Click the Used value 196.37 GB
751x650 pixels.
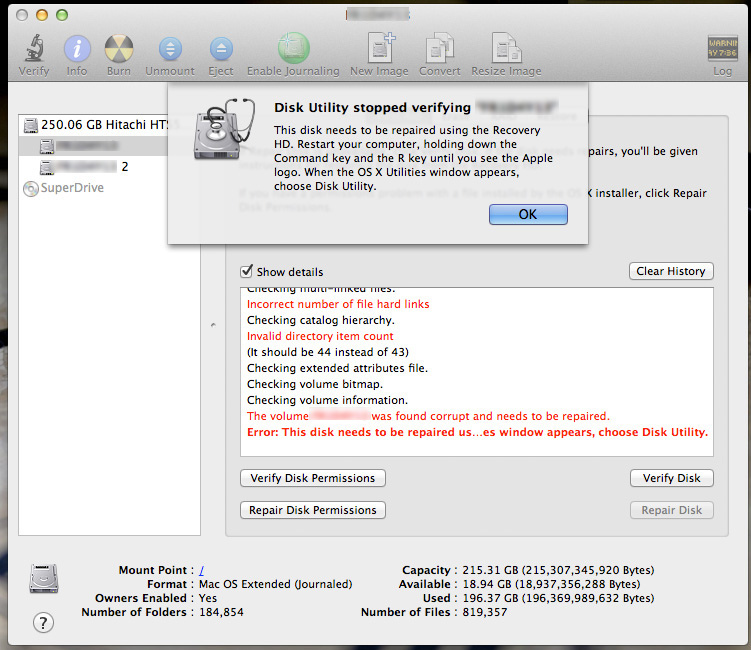click(x=558, y=598)
